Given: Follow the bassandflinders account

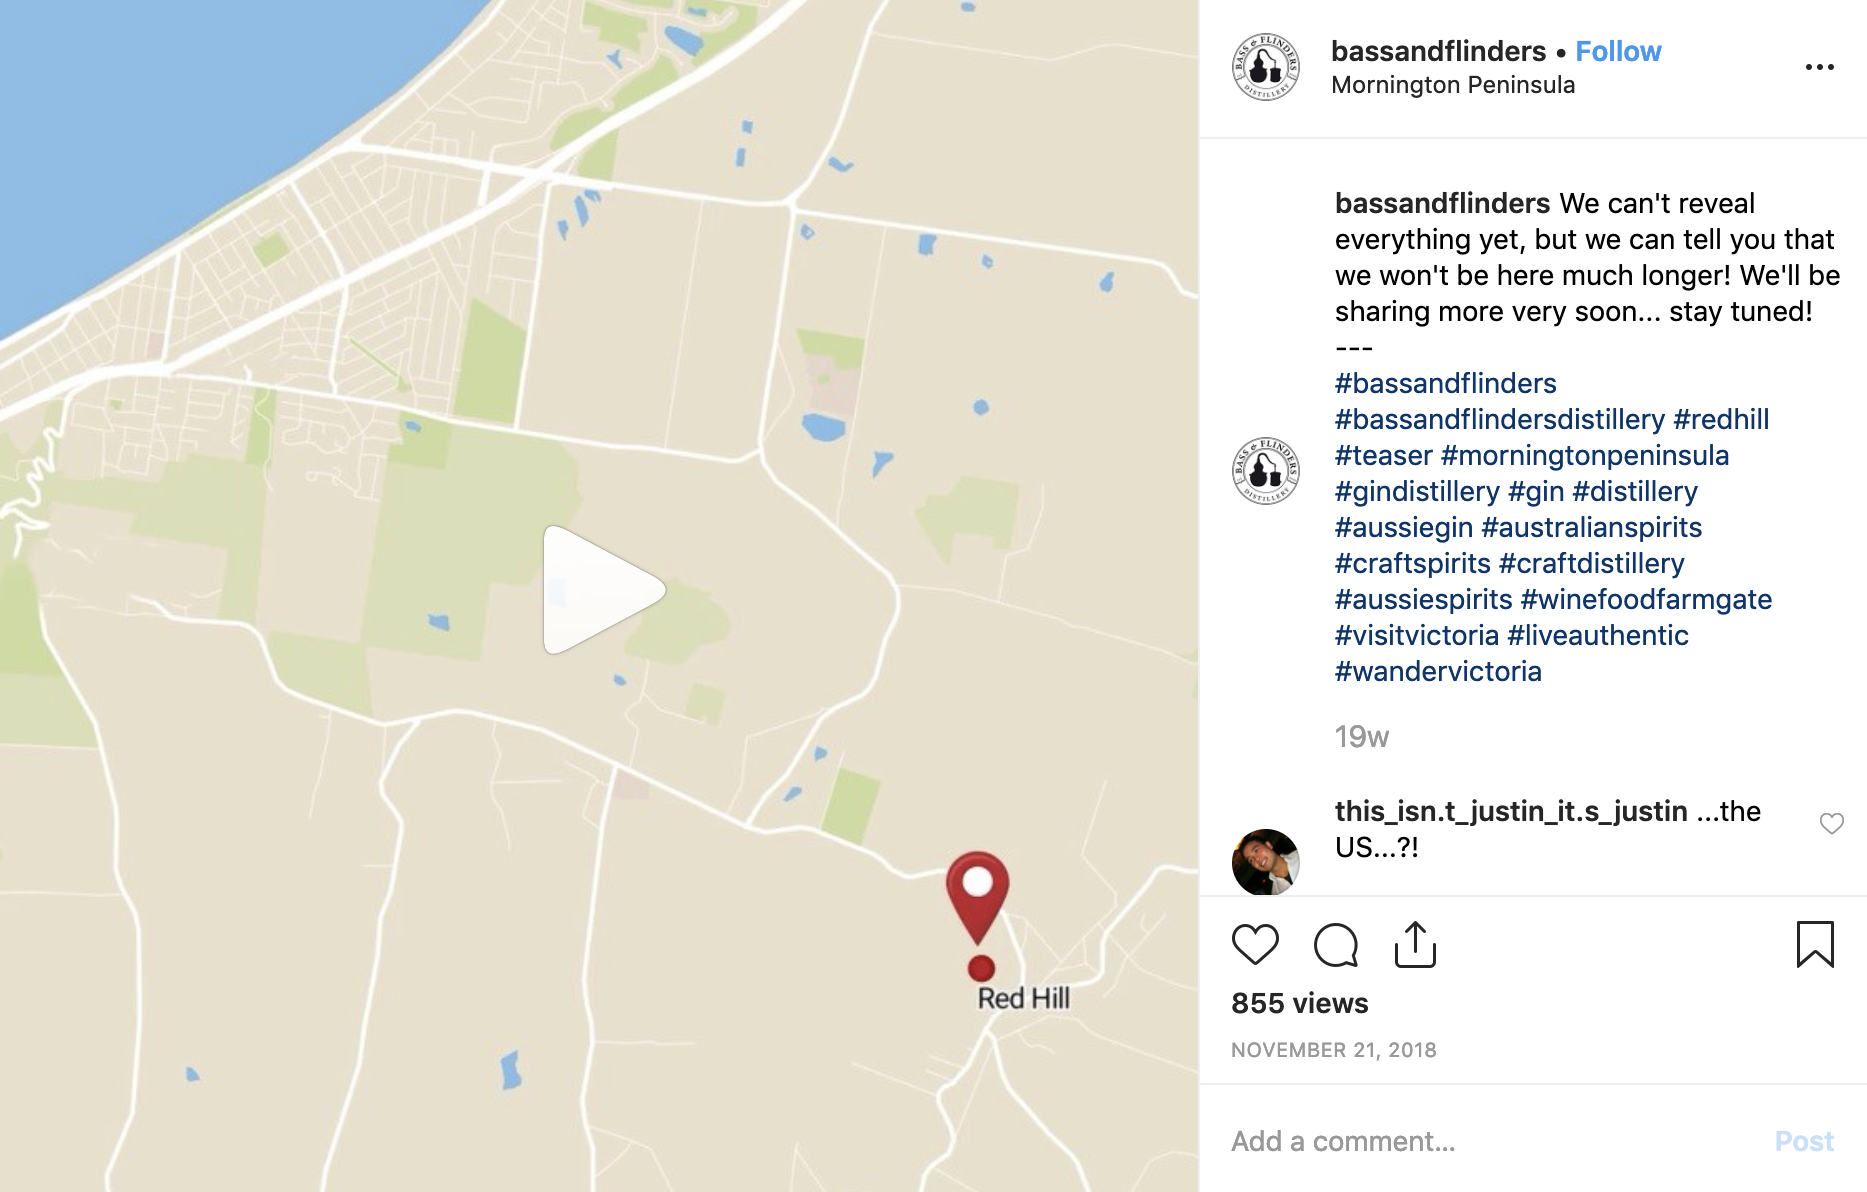Looking at the screenshot, I should point(1618,51).
